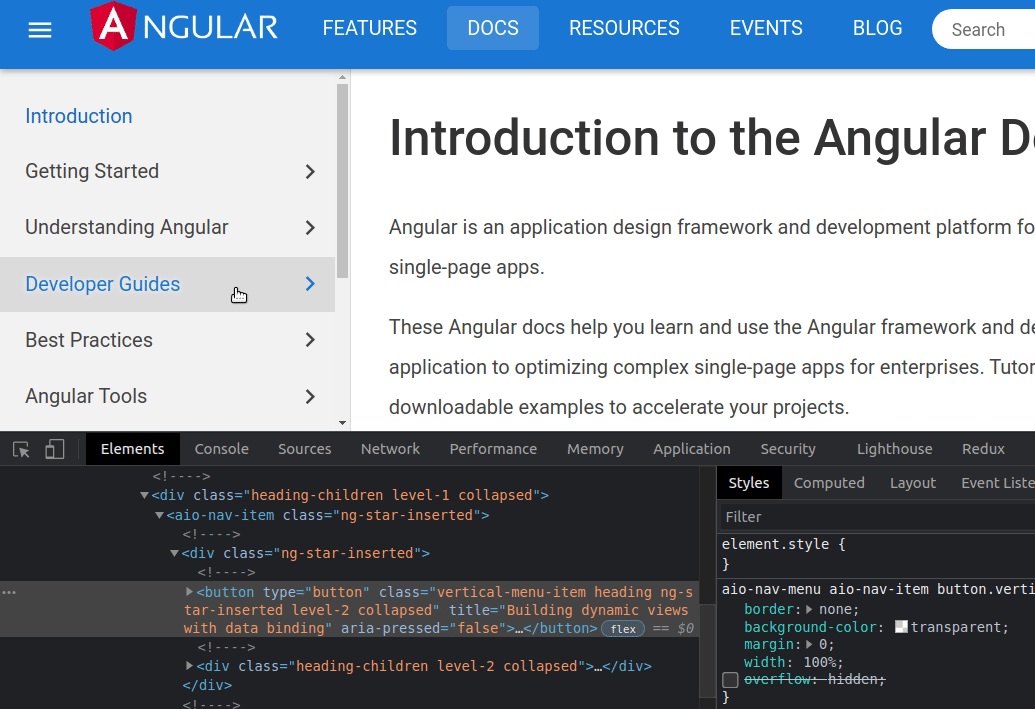Collapse the aio-nav-item element node

pos(160,515)
